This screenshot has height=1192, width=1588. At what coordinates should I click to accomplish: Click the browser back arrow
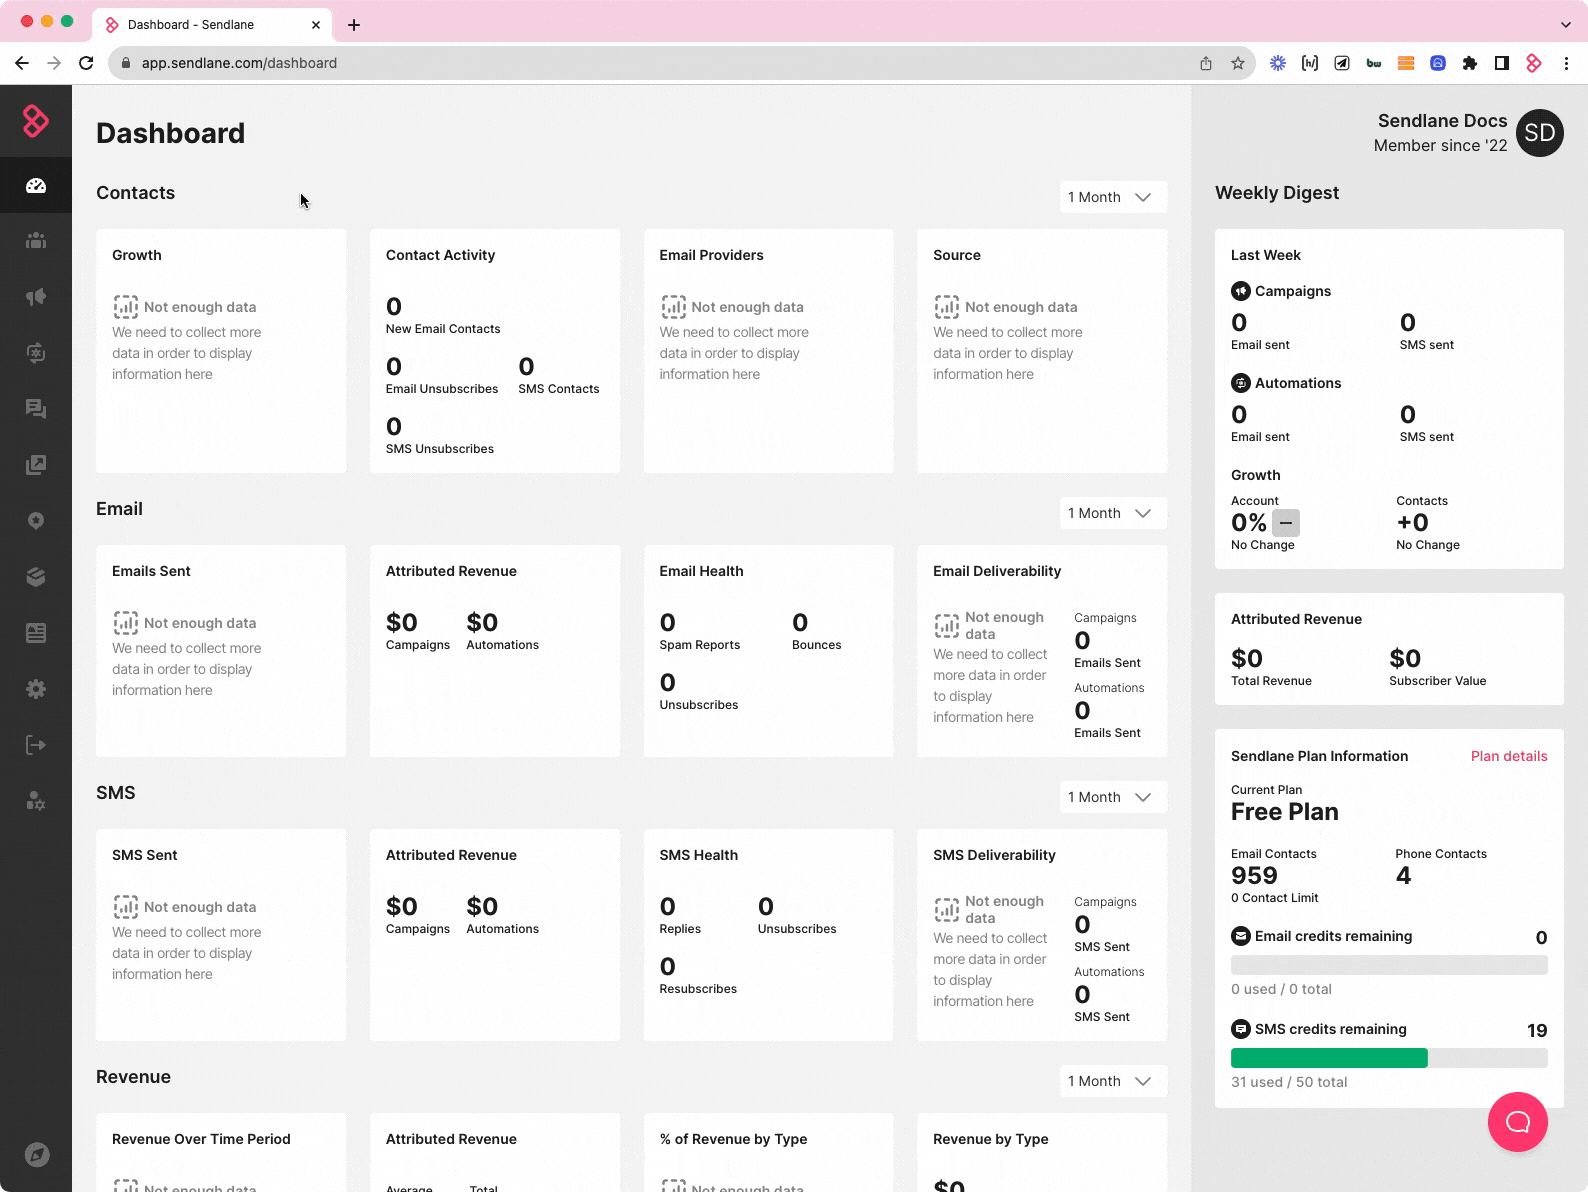click(22, 63)
